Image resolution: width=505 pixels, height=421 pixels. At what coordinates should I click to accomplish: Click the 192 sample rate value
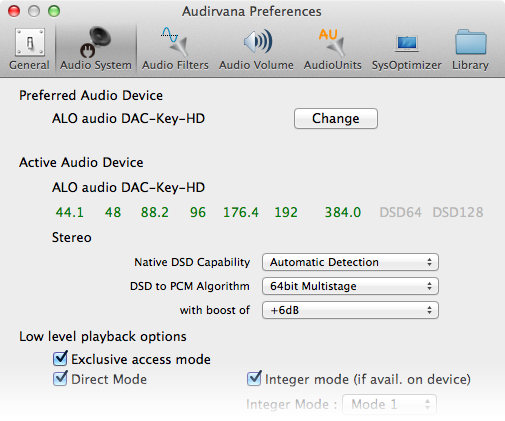coord(286,212)
